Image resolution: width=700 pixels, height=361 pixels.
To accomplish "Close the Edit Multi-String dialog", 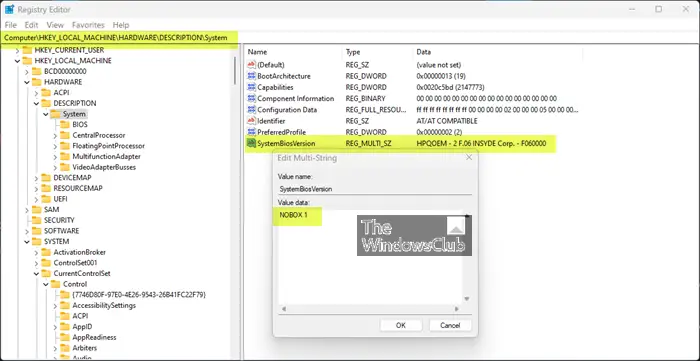I will (468, 158).
